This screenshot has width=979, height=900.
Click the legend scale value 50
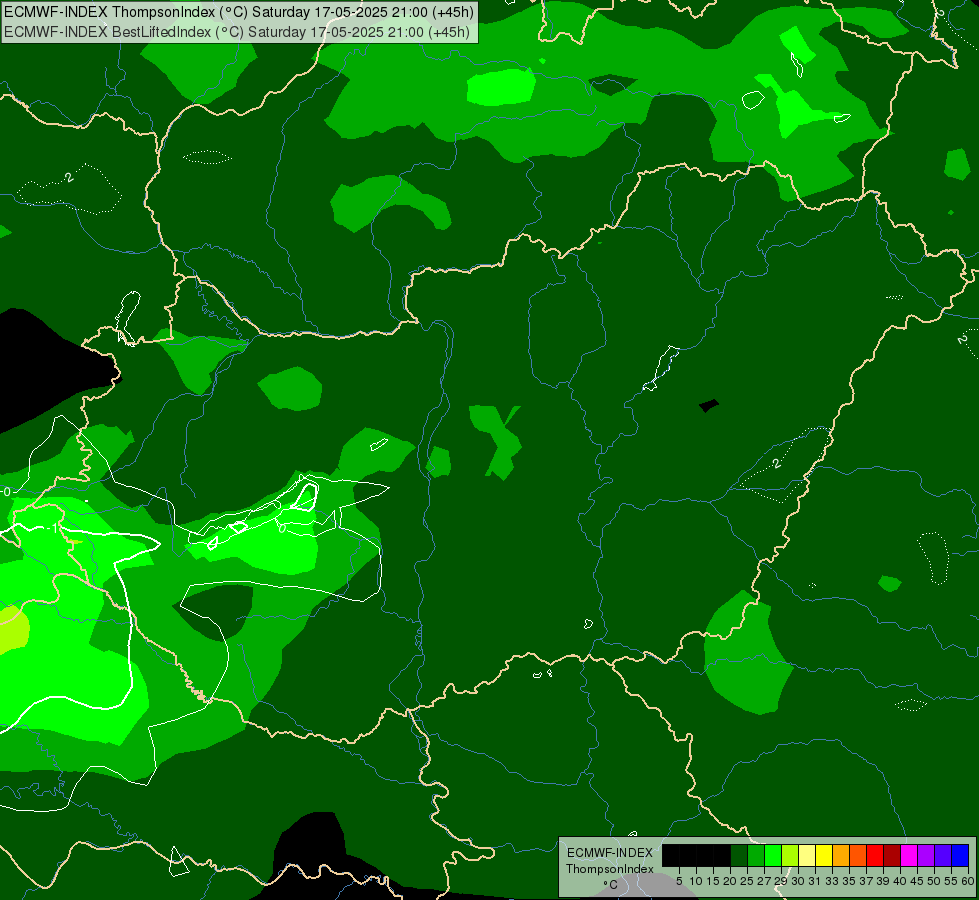pyautogui.click(x=934, y=881)
